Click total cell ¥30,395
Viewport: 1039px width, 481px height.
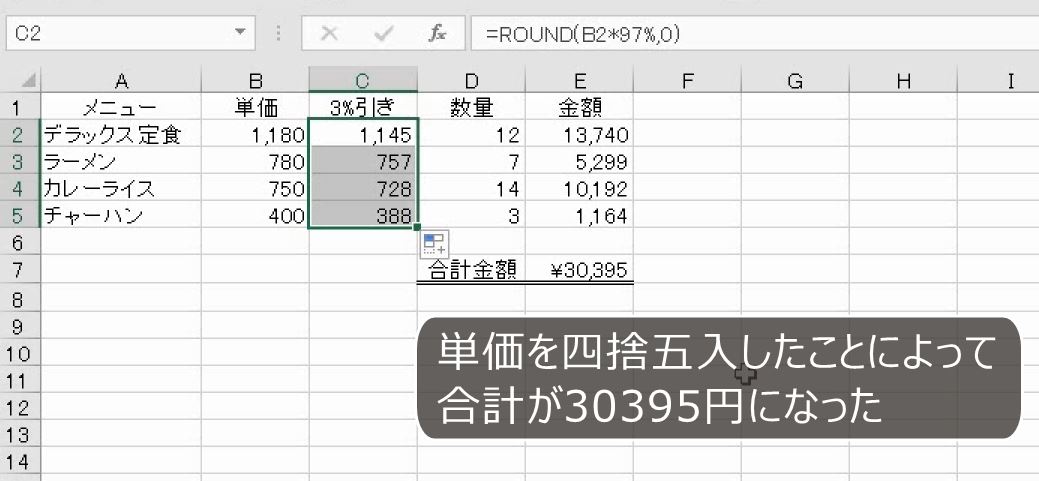point(579,270)
